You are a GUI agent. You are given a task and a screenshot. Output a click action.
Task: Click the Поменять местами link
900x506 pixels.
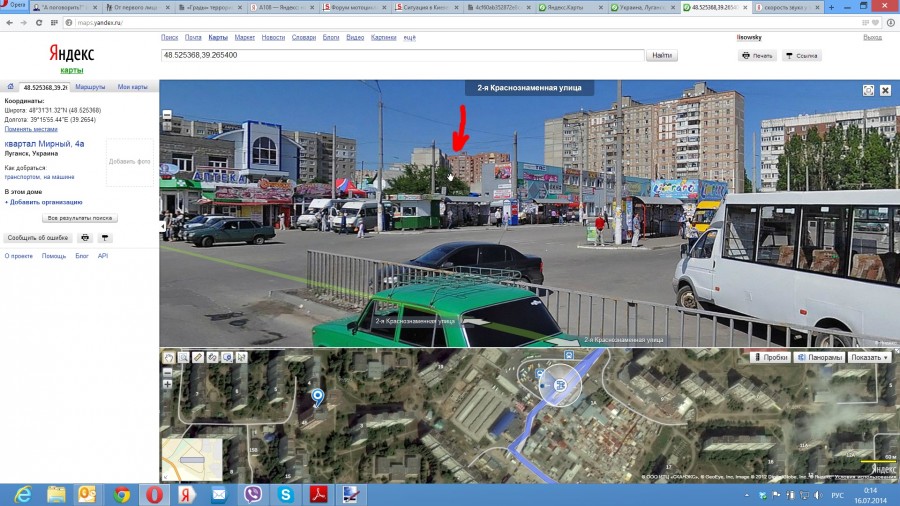(x=31, y=129)
